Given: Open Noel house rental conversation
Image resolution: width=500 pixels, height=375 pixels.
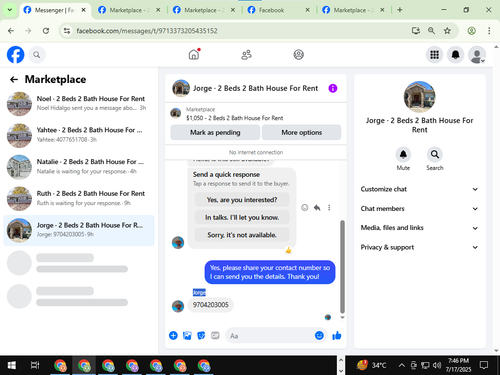Looking at the screenshot, I should point(79,103).
